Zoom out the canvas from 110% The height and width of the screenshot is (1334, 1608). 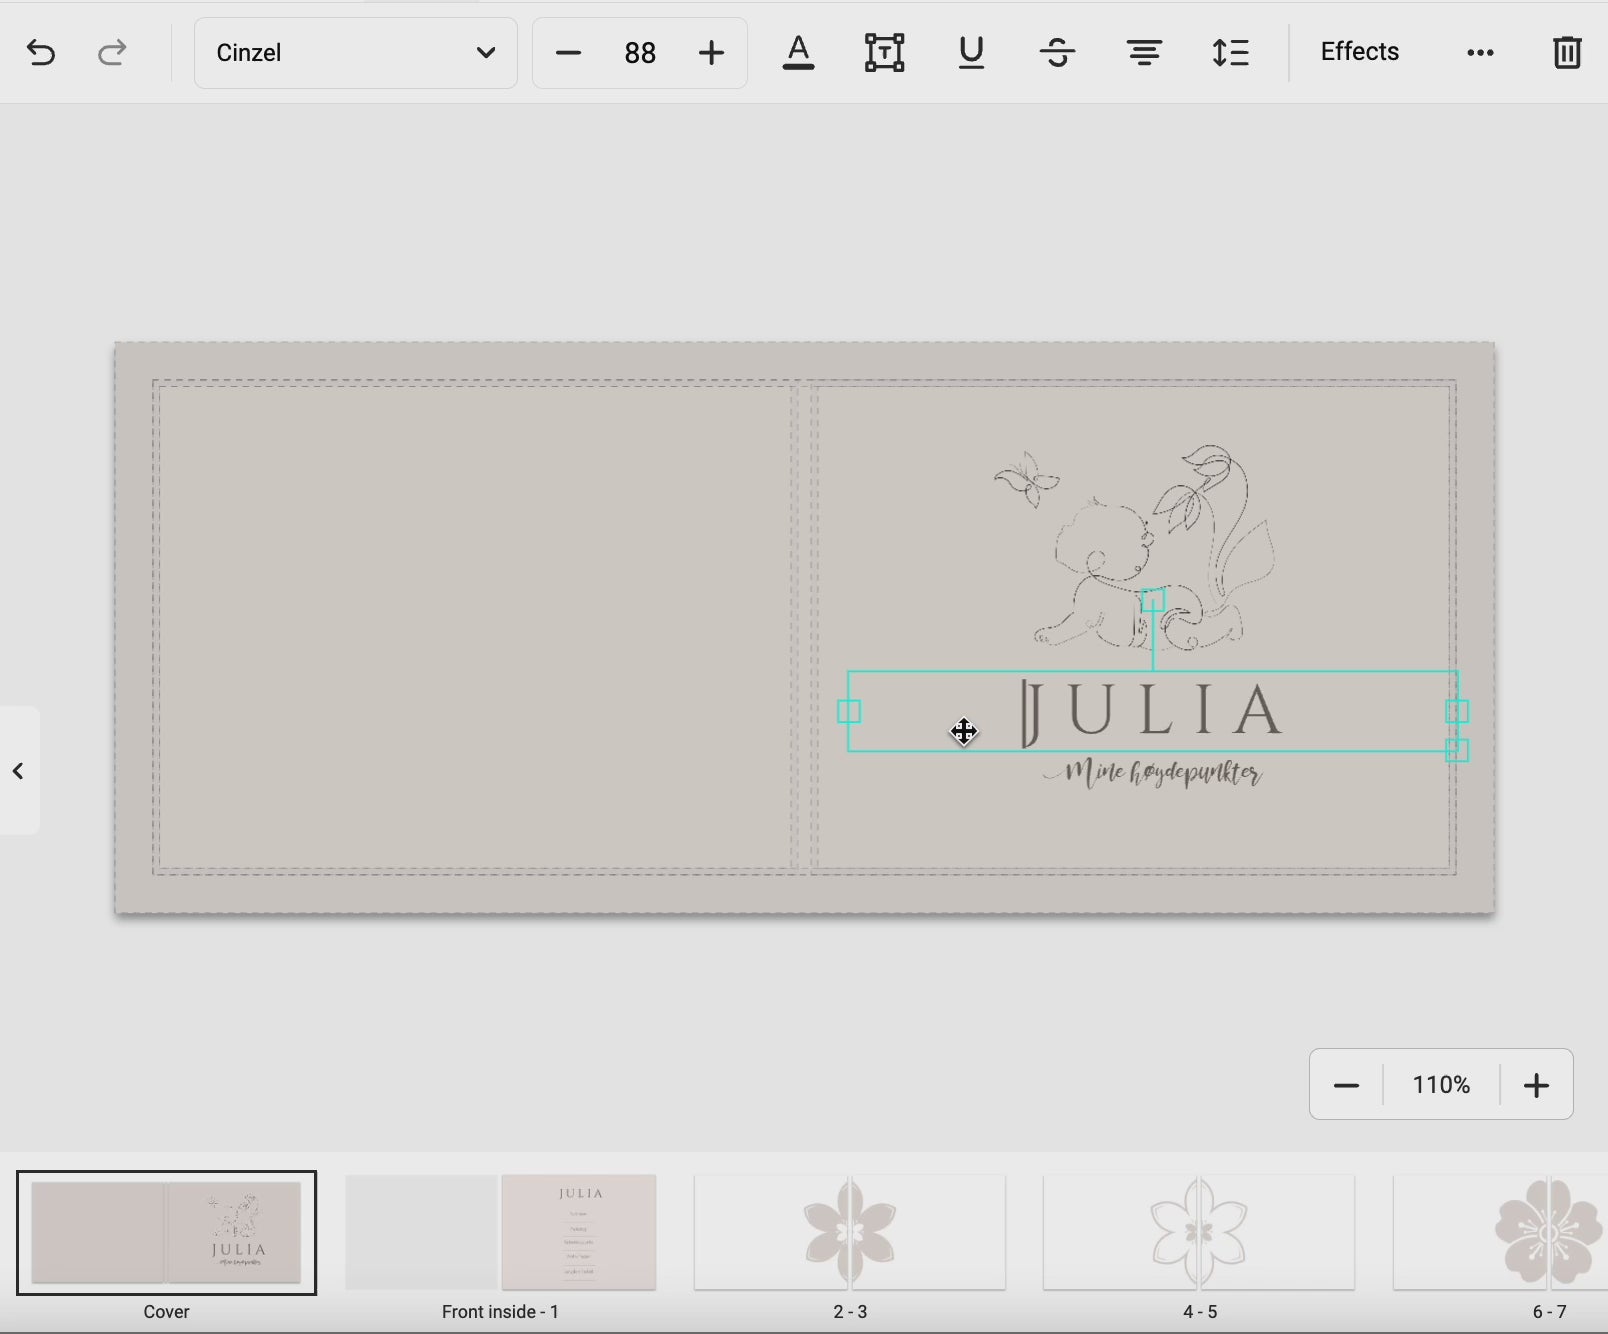1346,1085
